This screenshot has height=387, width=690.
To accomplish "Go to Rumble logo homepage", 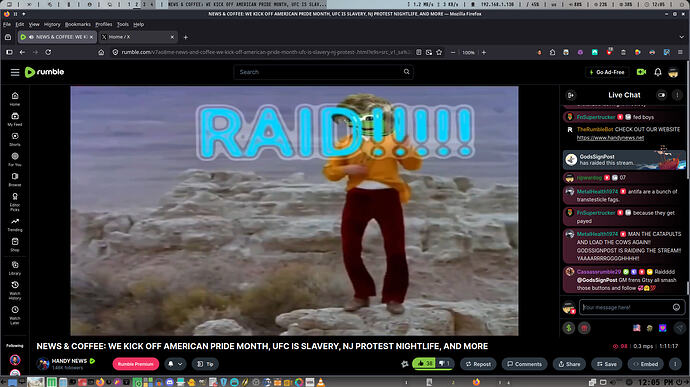I will (44, 72).
